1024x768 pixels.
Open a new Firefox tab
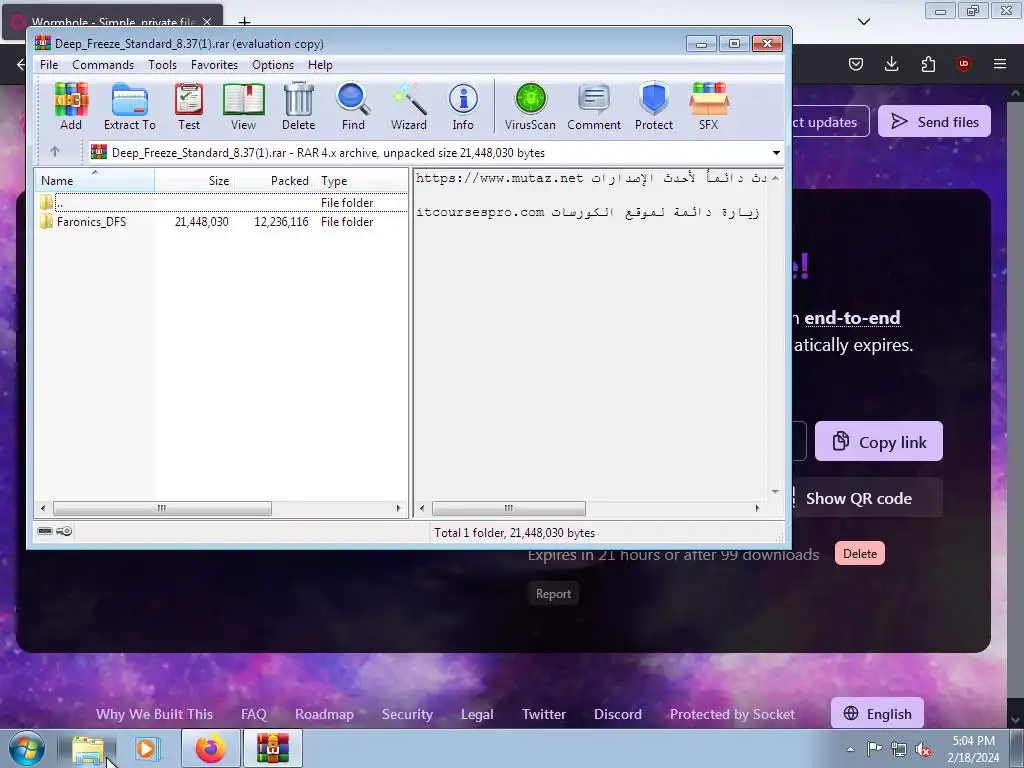point(244,22)
